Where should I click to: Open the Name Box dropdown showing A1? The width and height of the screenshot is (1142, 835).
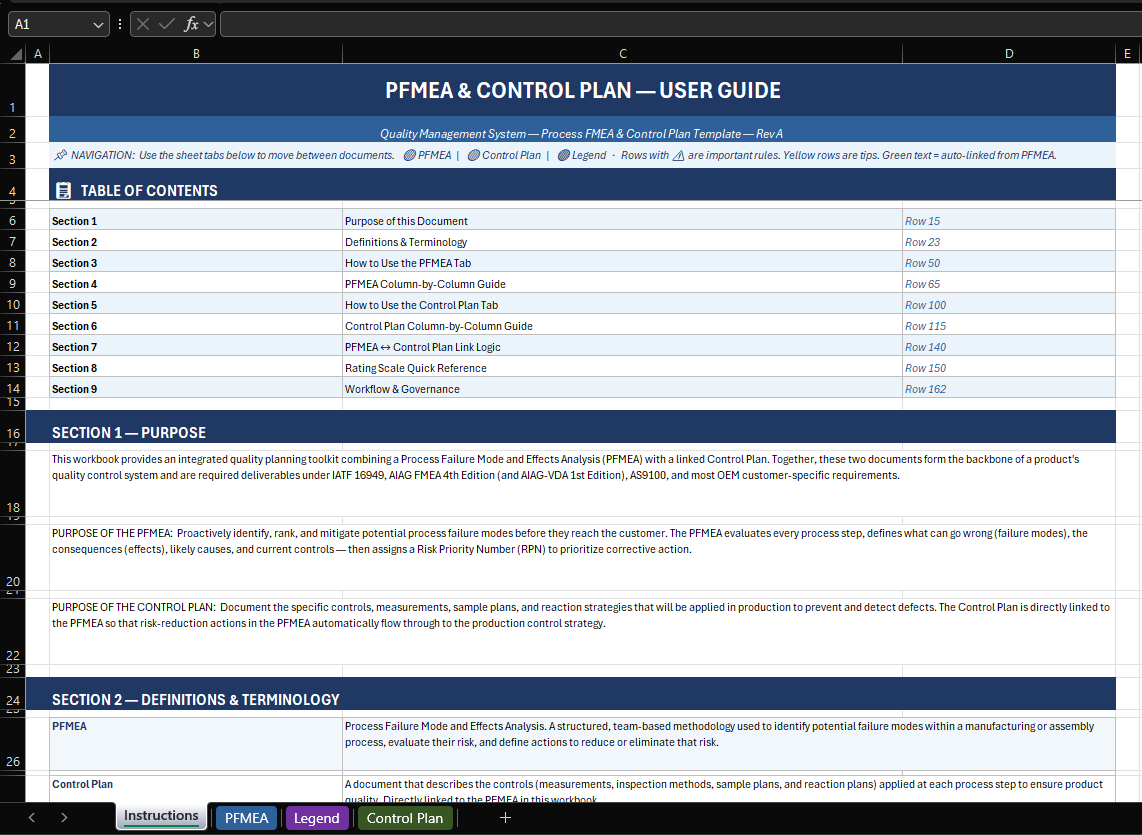click(96, 23)
